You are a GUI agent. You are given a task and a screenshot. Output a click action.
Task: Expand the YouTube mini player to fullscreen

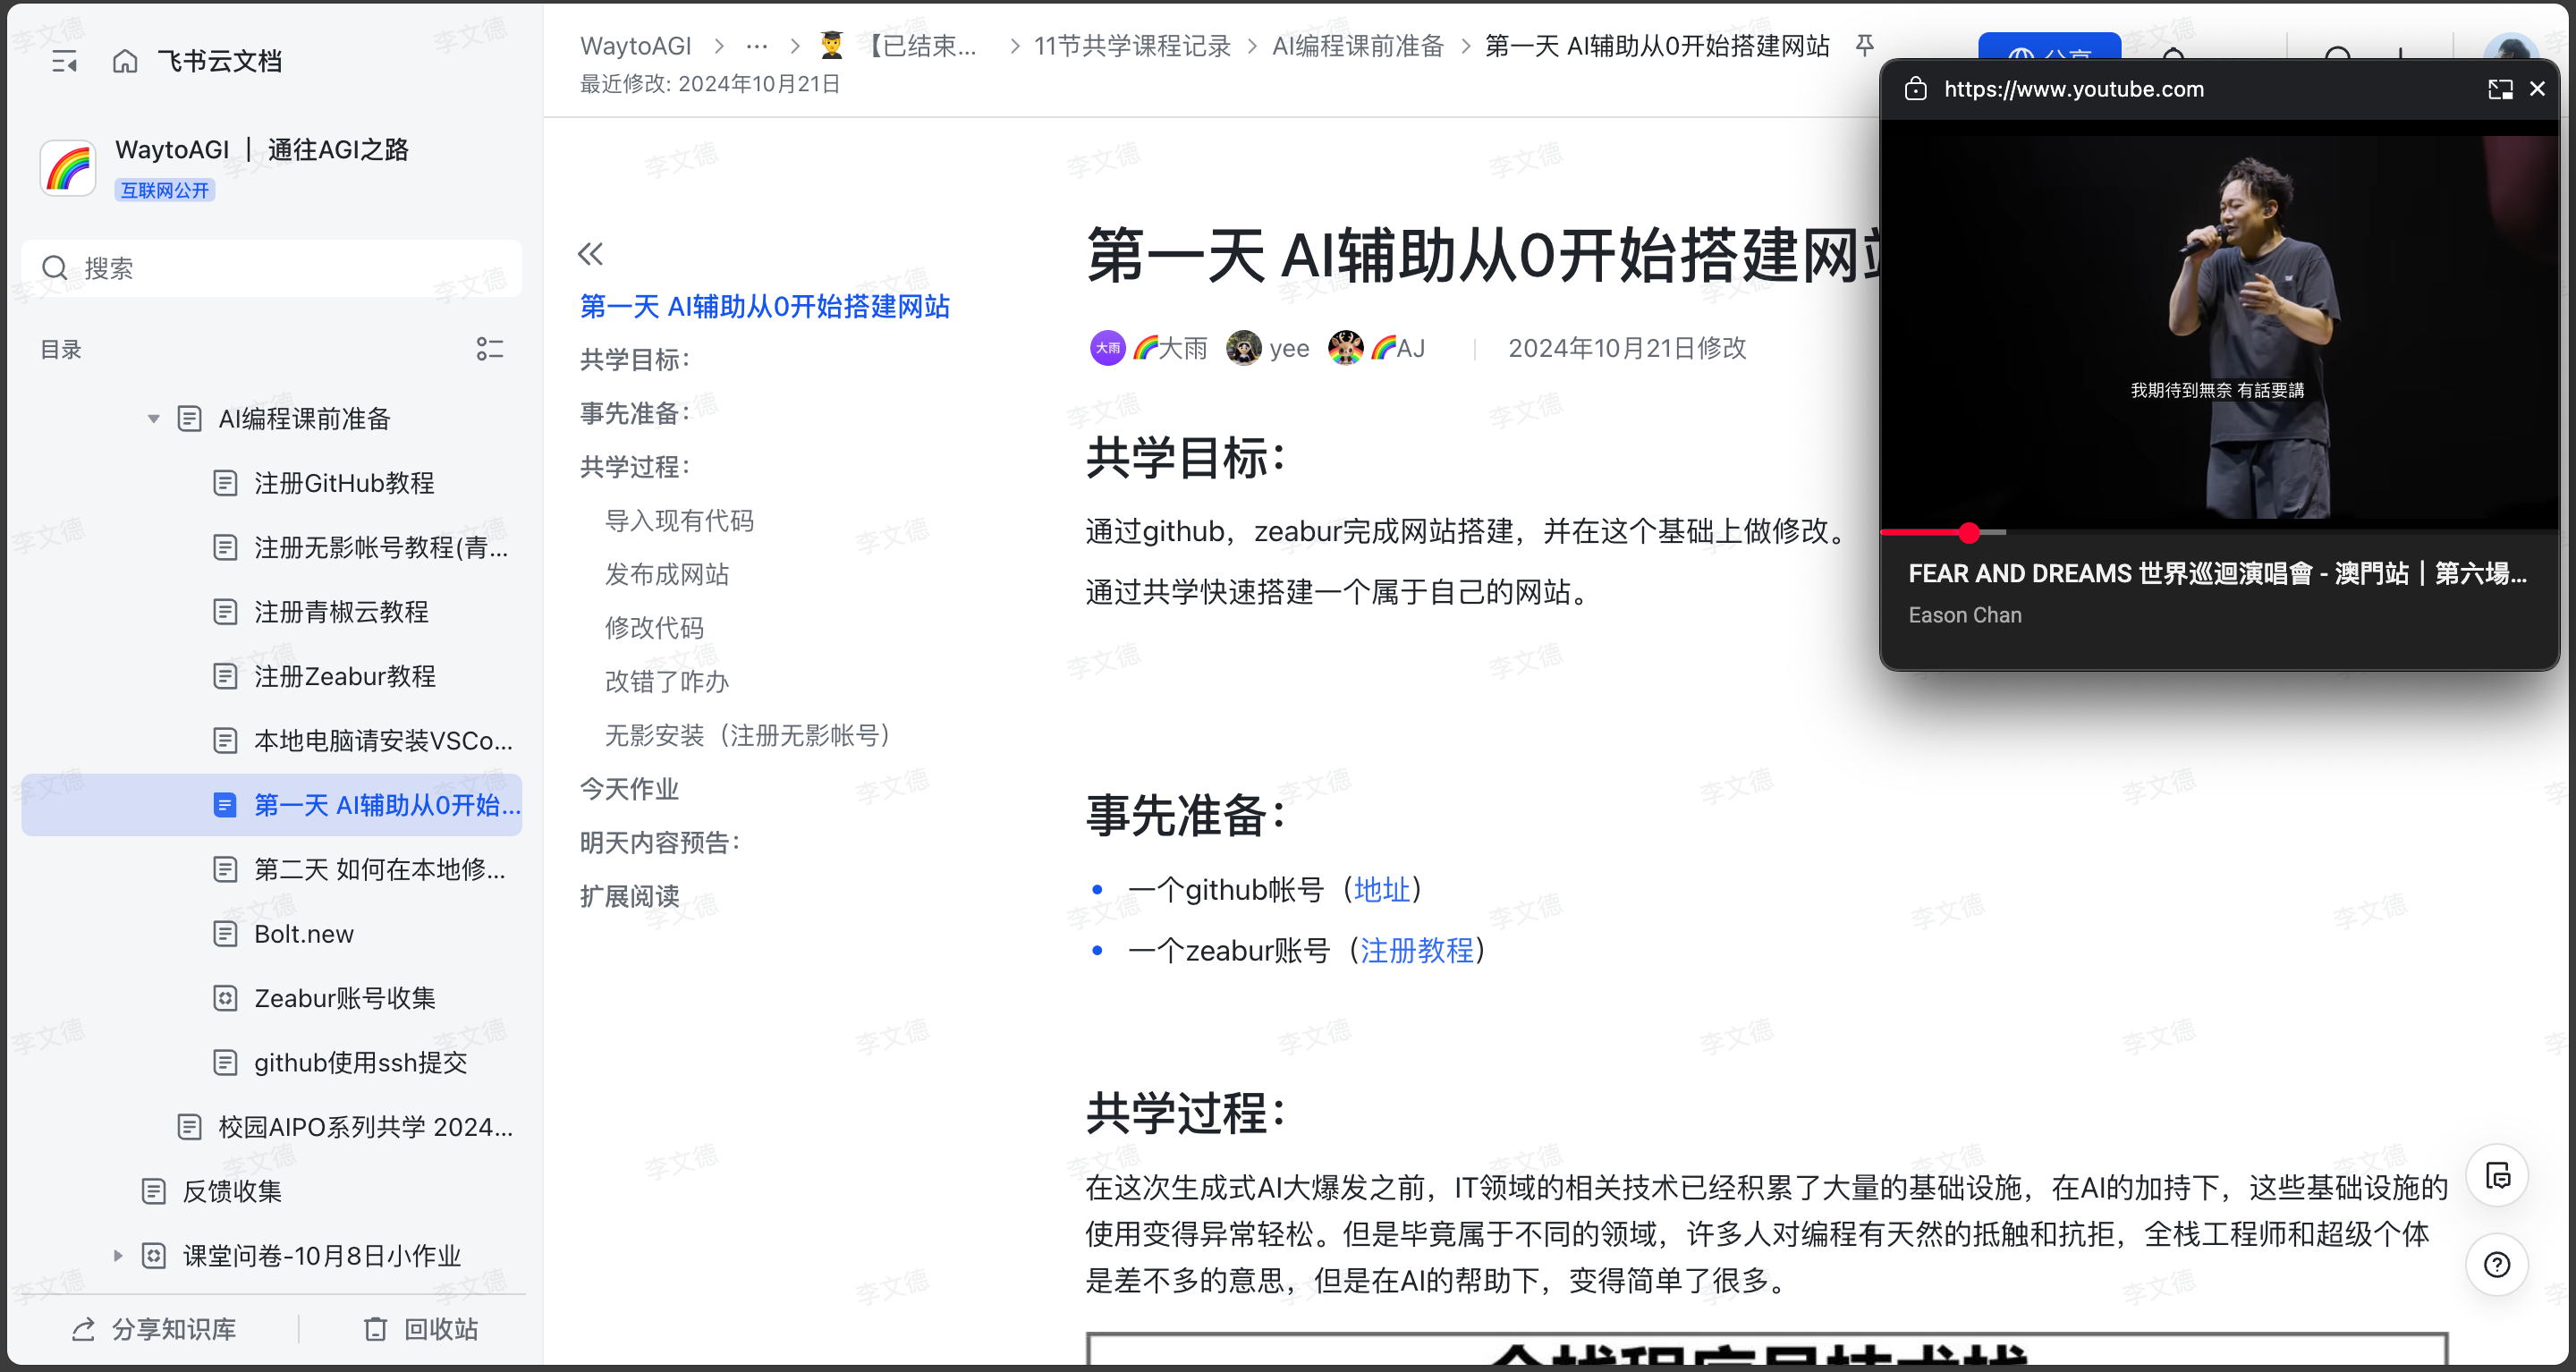2499,89
